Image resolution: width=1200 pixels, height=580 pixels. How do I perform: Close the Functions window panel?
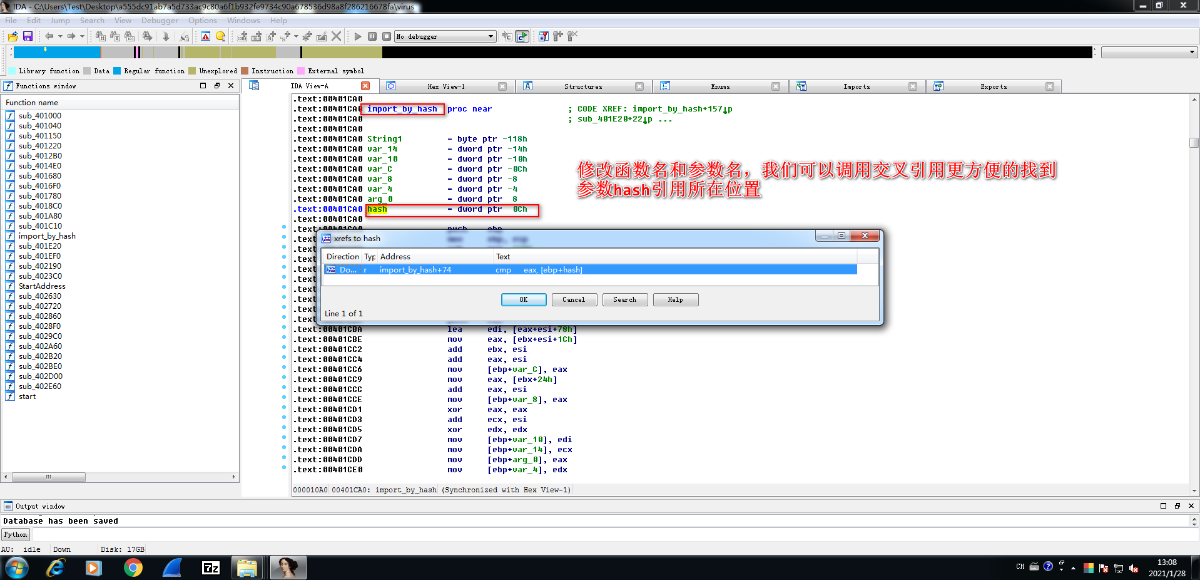point(231,86)
